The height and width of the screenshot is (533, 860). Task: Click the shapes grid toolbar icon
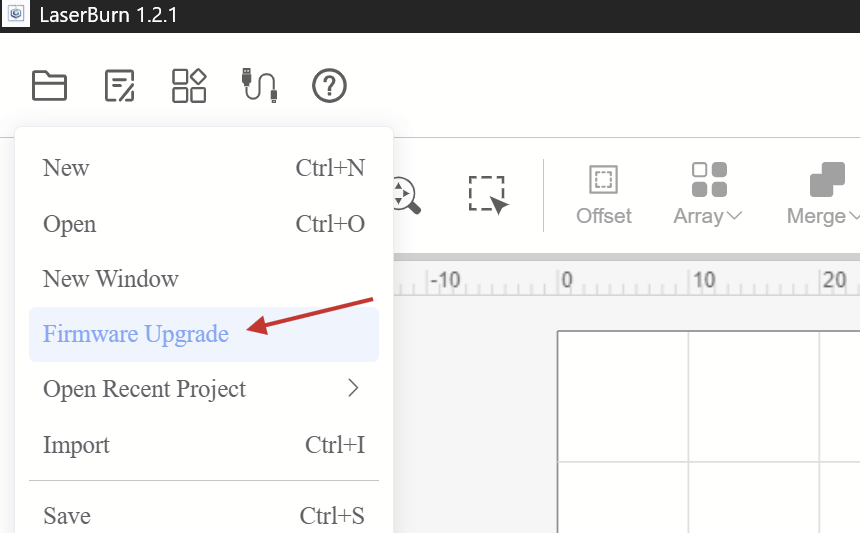(x=189, y=86)
